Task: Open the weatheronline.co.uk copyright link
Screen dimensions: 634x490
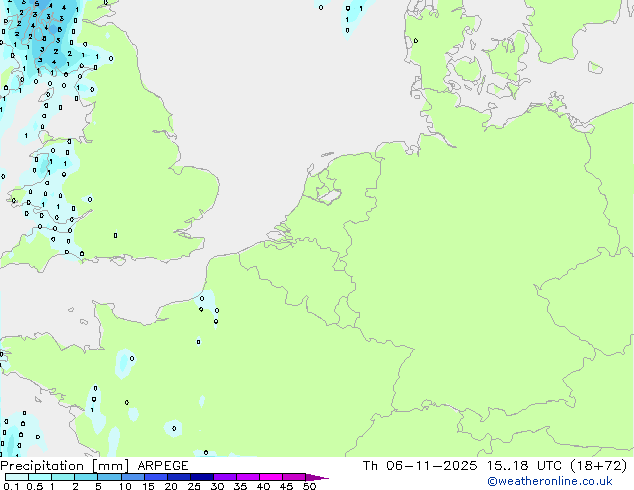Action: (x=550, y=481)
